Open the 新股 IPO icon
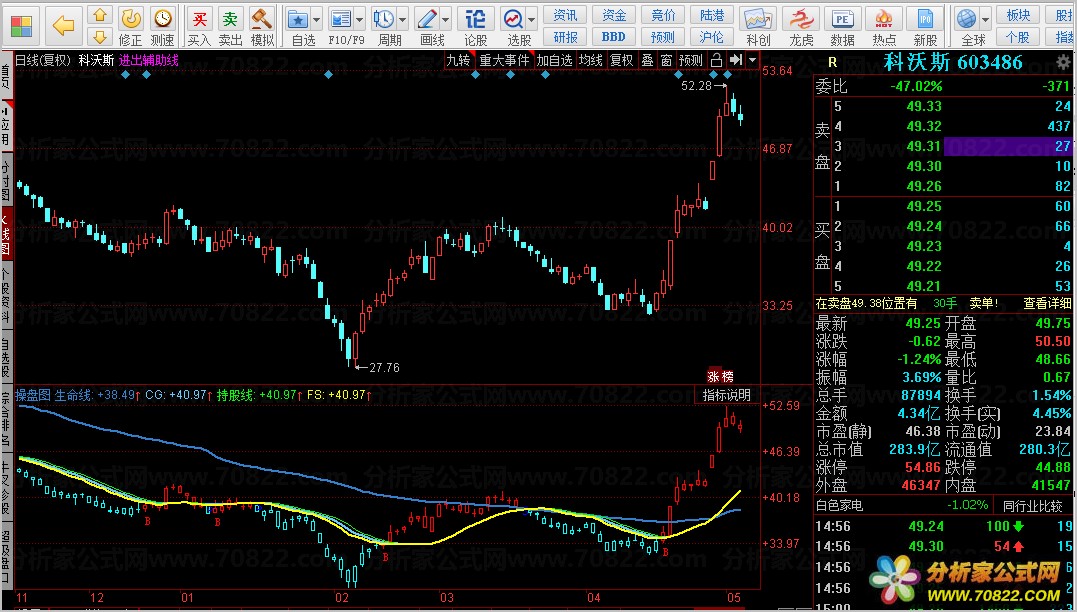 click(x=925, y=19)
